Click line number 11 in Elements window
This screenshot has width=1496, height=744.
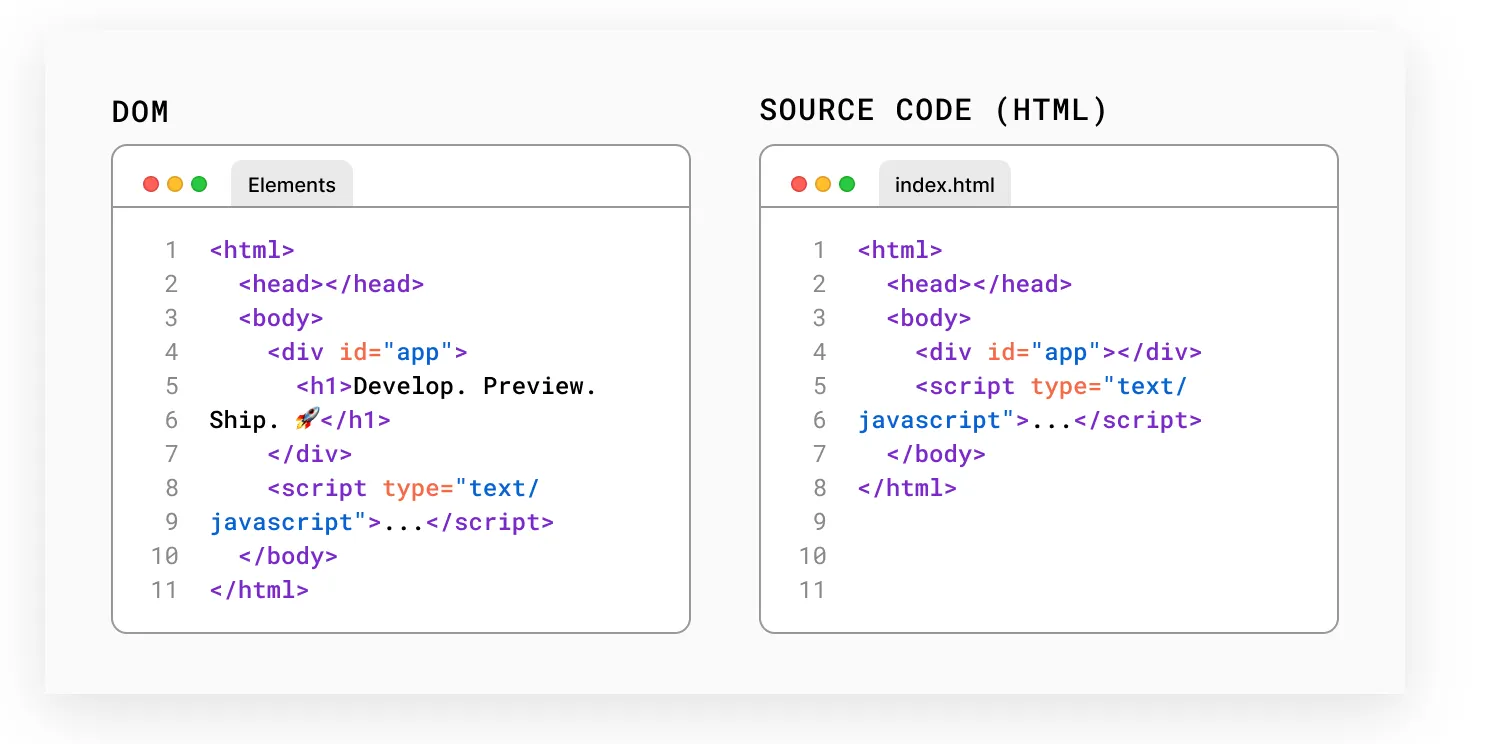[x=164, y=590]
